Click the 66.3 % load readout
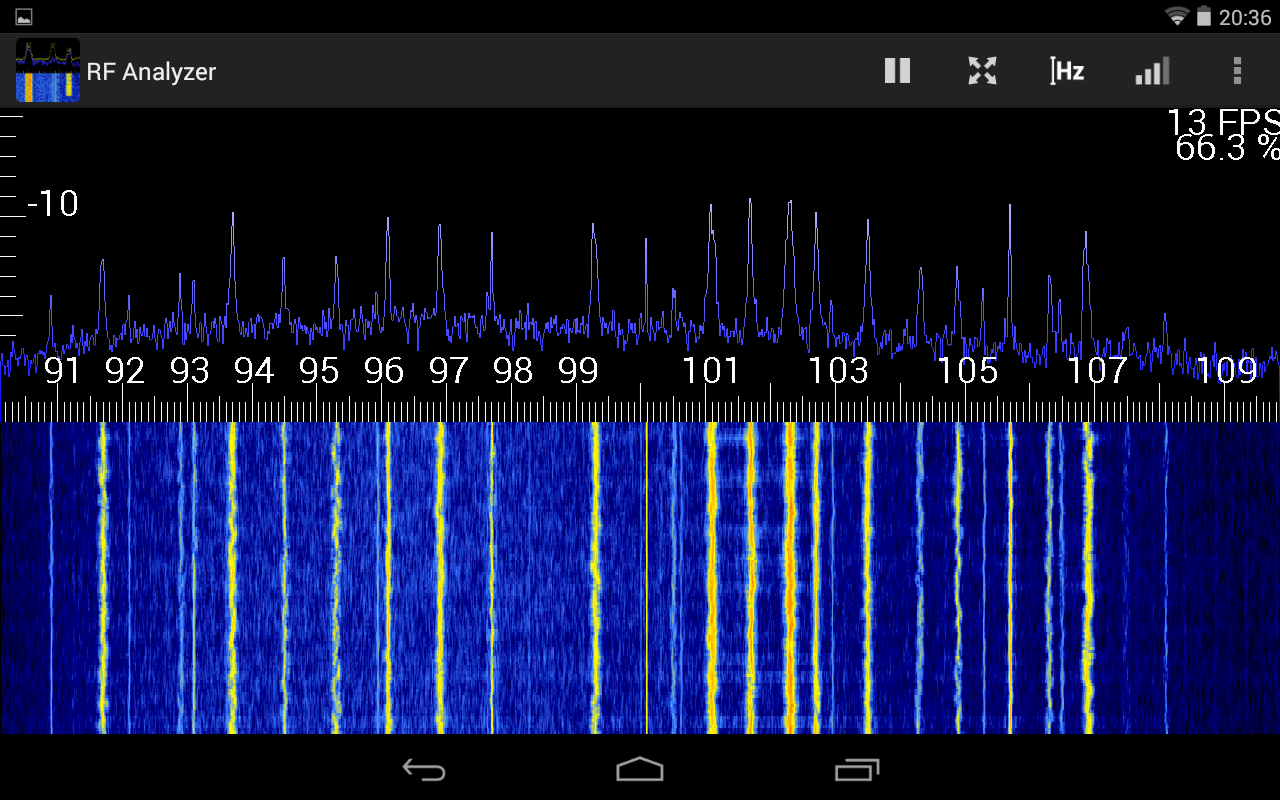 1227,148
